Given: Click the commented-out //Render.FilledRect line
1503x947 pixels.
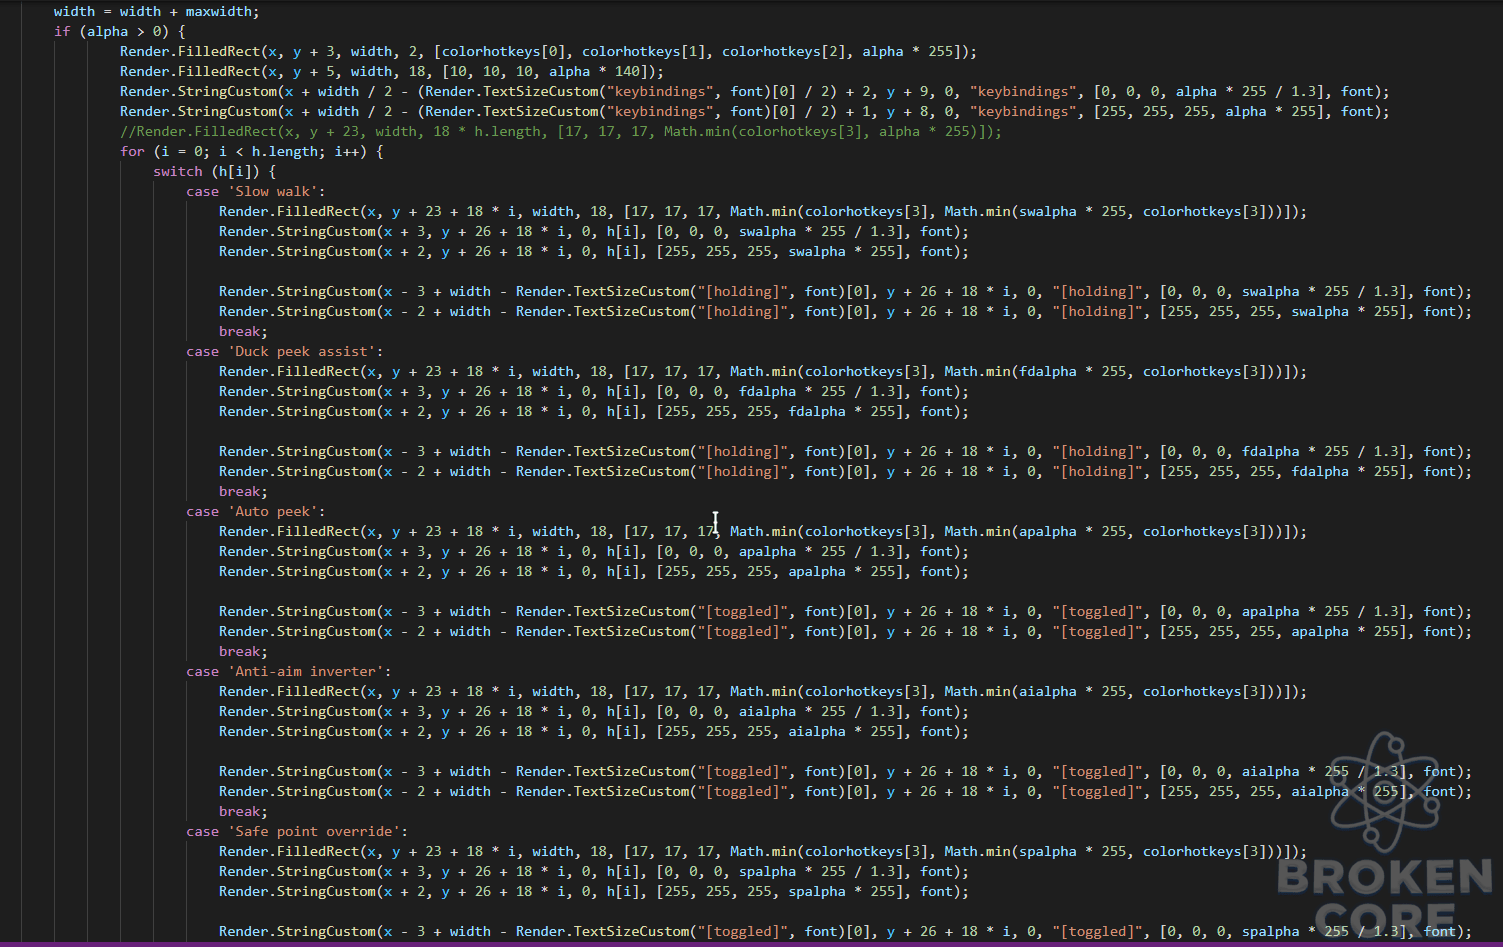Looking at the screenshot, I should pos(560,131).
